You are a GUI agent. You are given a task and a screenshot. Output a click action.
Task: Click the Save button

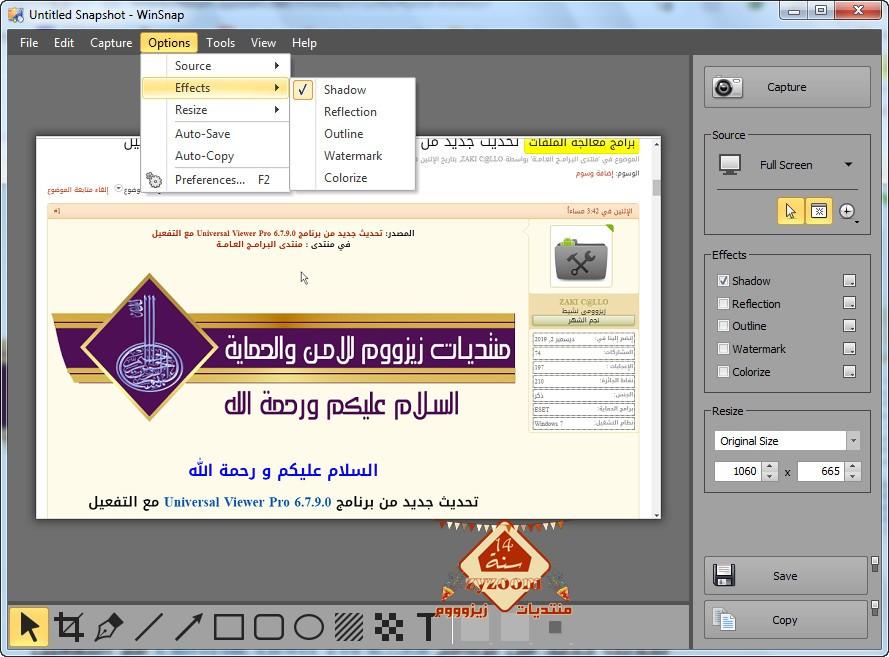coord(786,575)
